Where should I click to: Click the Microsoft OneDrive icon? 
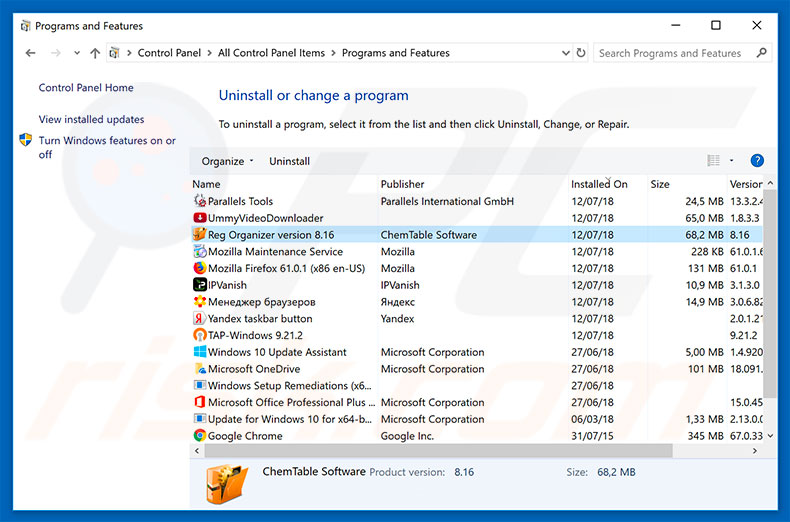pos(200,368)
